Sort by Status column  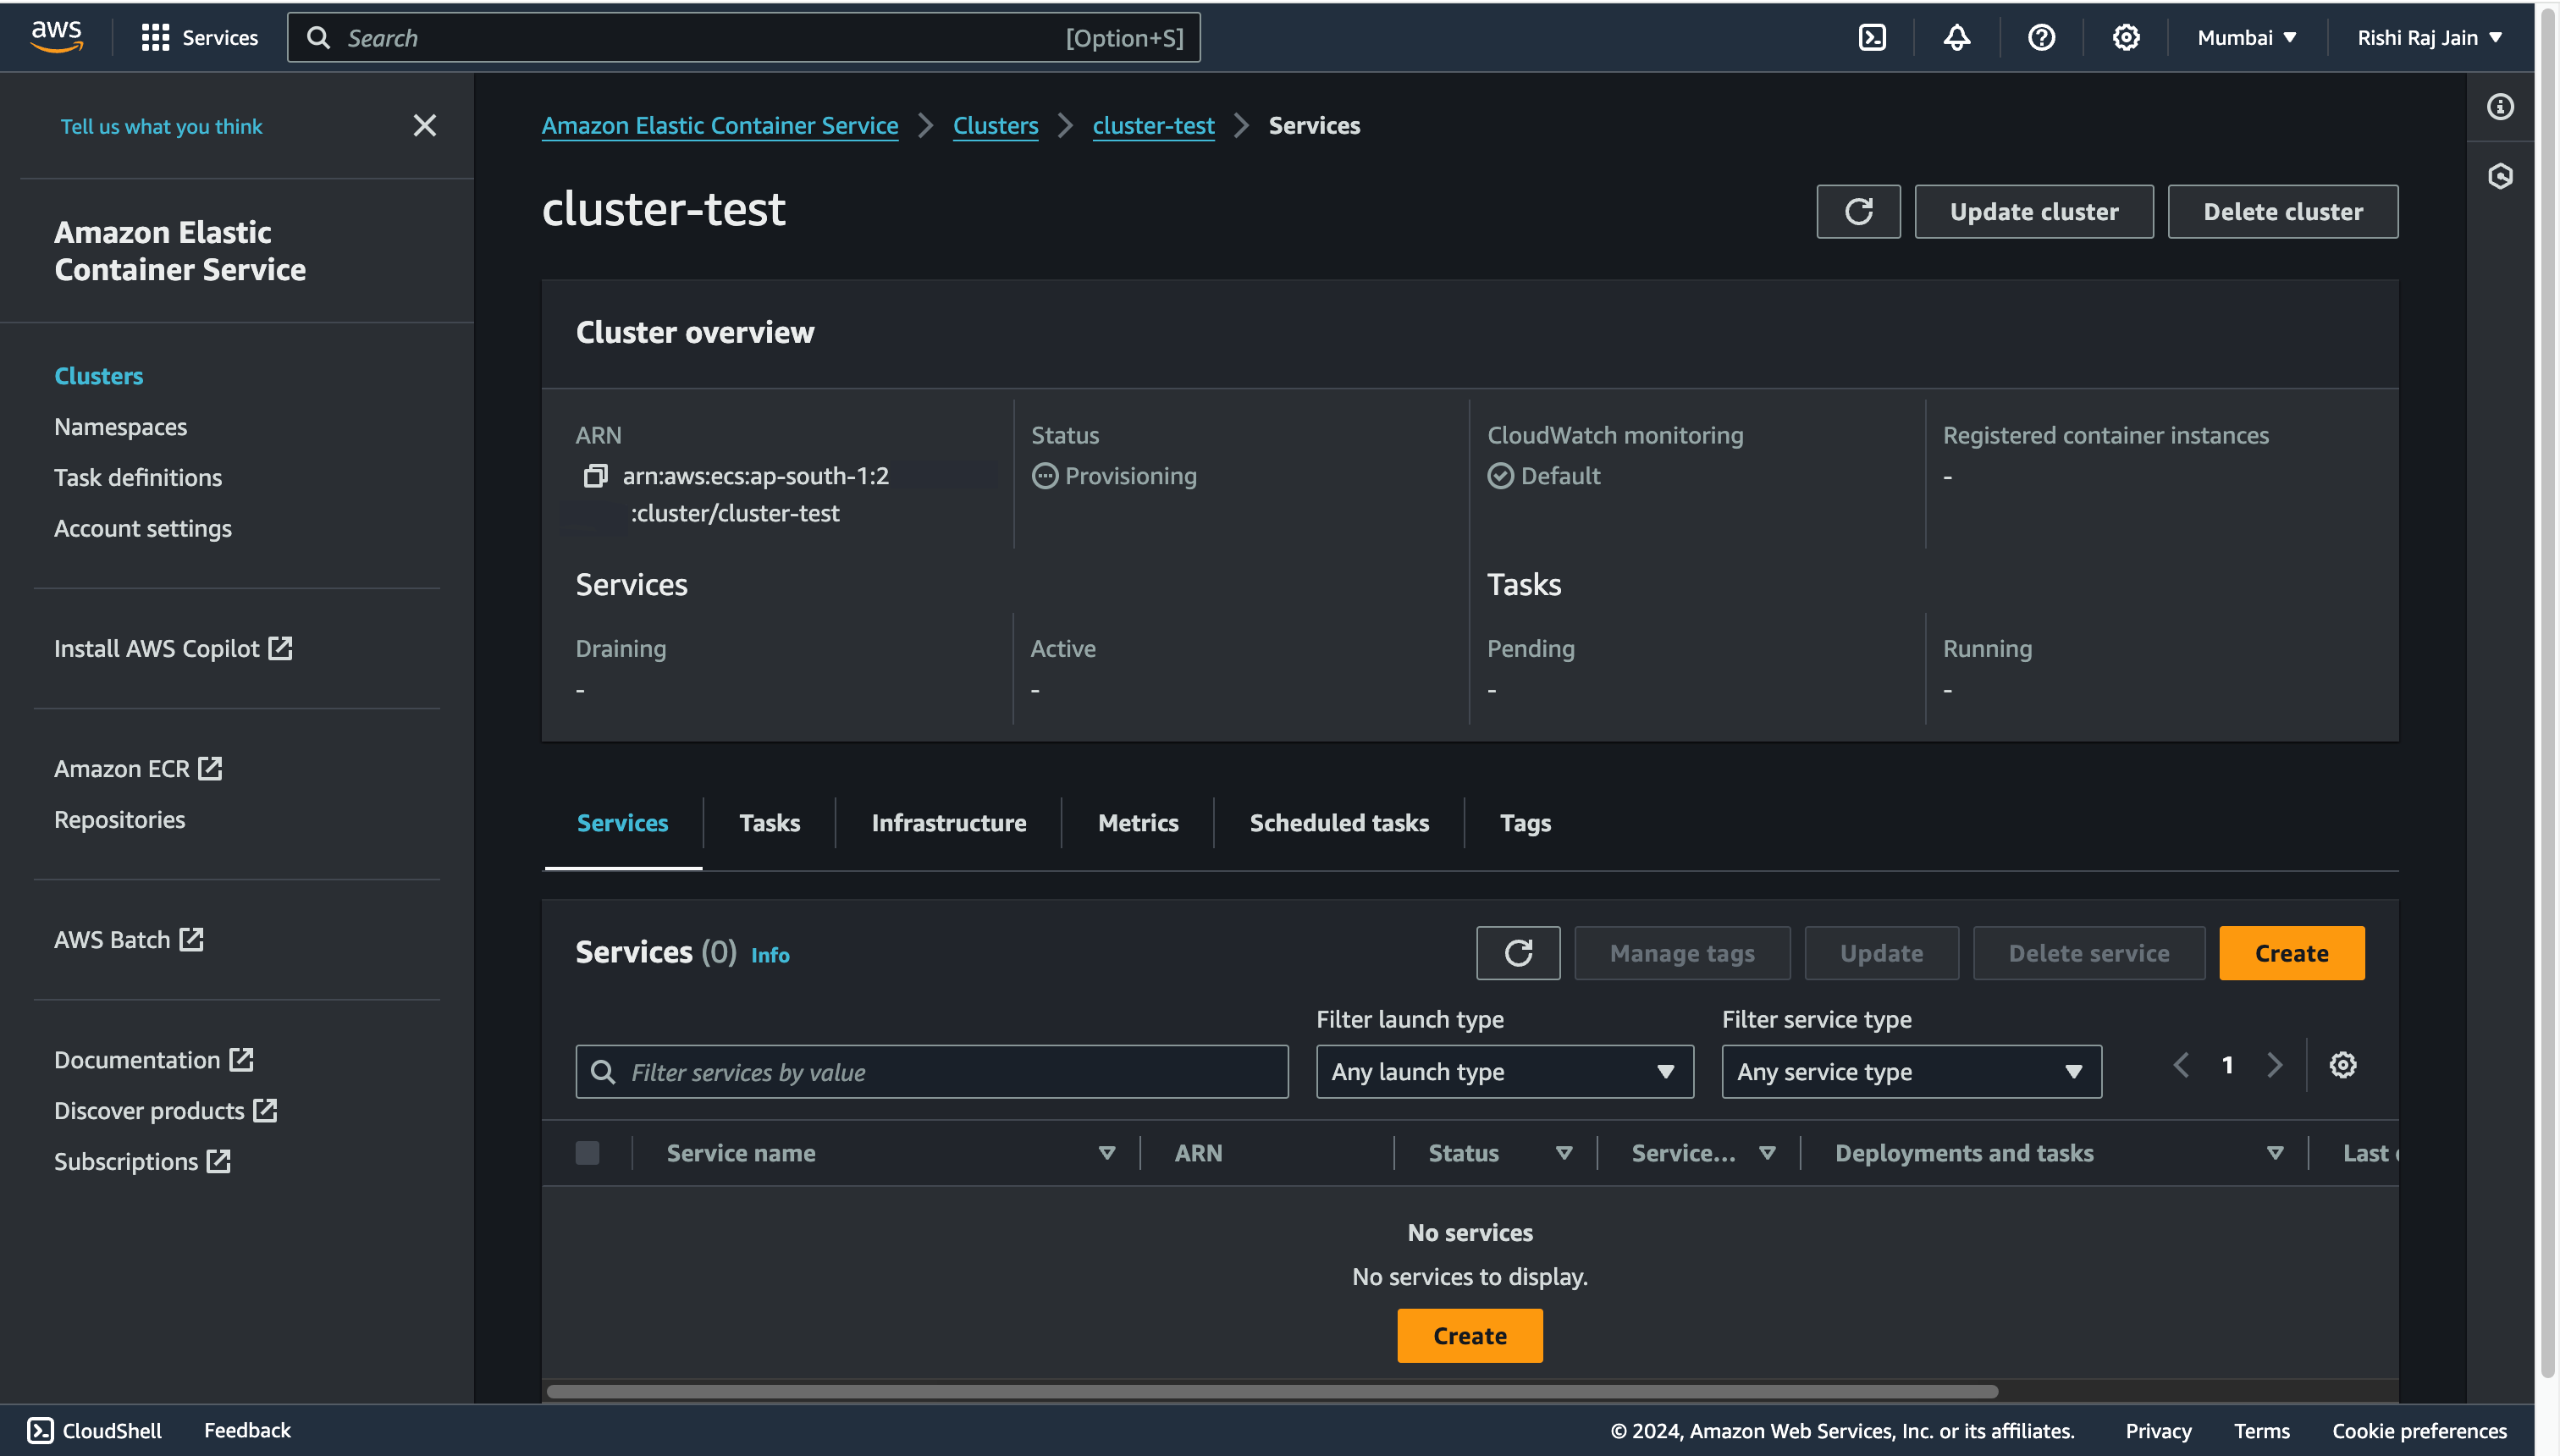(x=1564, y=1153)
